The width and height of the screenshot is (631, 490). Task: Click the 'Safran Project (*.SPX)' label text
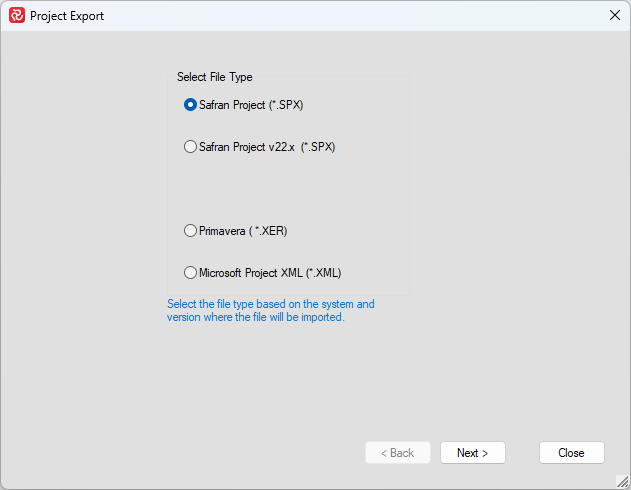[251, 105]
